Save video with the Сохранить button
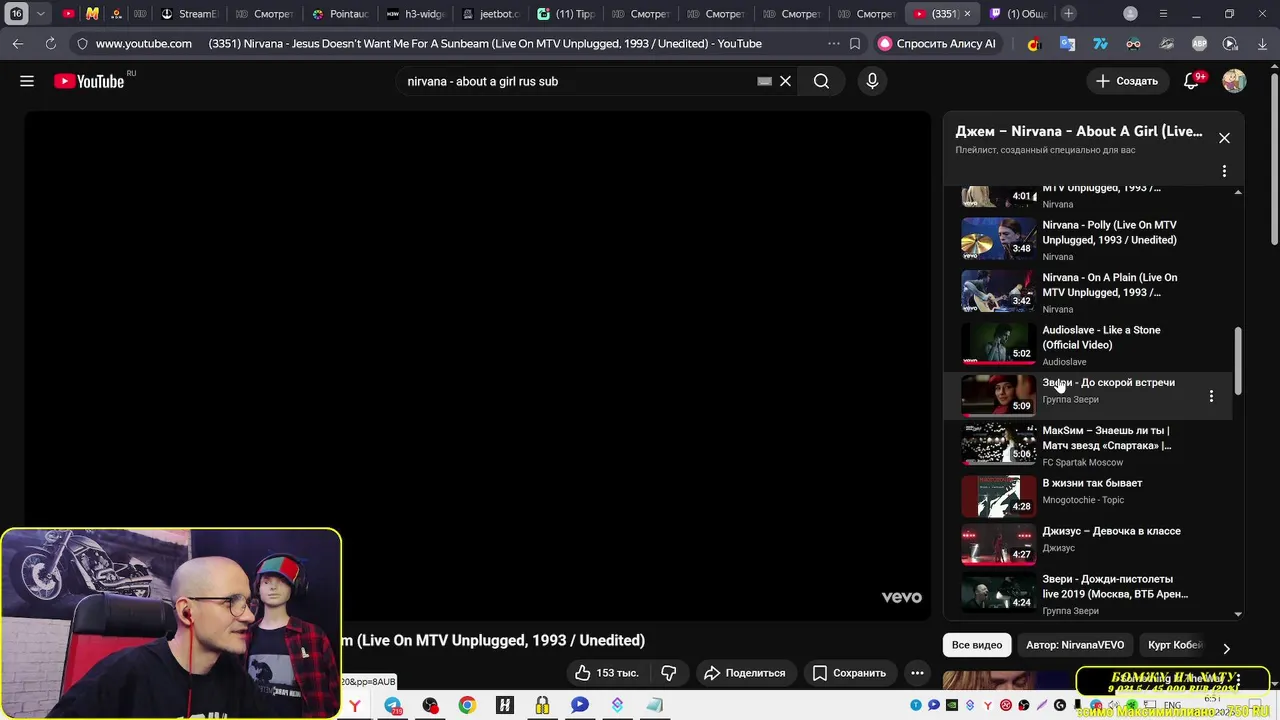Viewport: 1280px width, 720px height. [x=849, y=673]
